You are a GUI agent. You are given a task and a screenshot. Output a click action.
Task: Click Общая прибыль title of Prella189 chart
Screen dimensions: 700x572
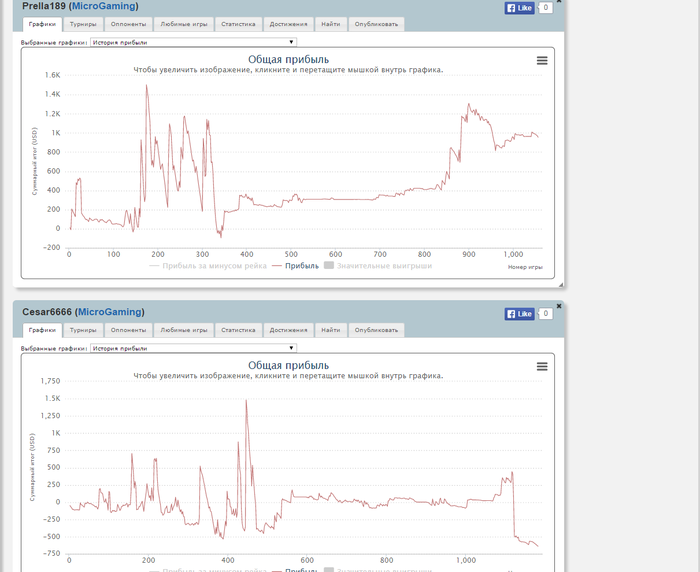tap(288, 59)
